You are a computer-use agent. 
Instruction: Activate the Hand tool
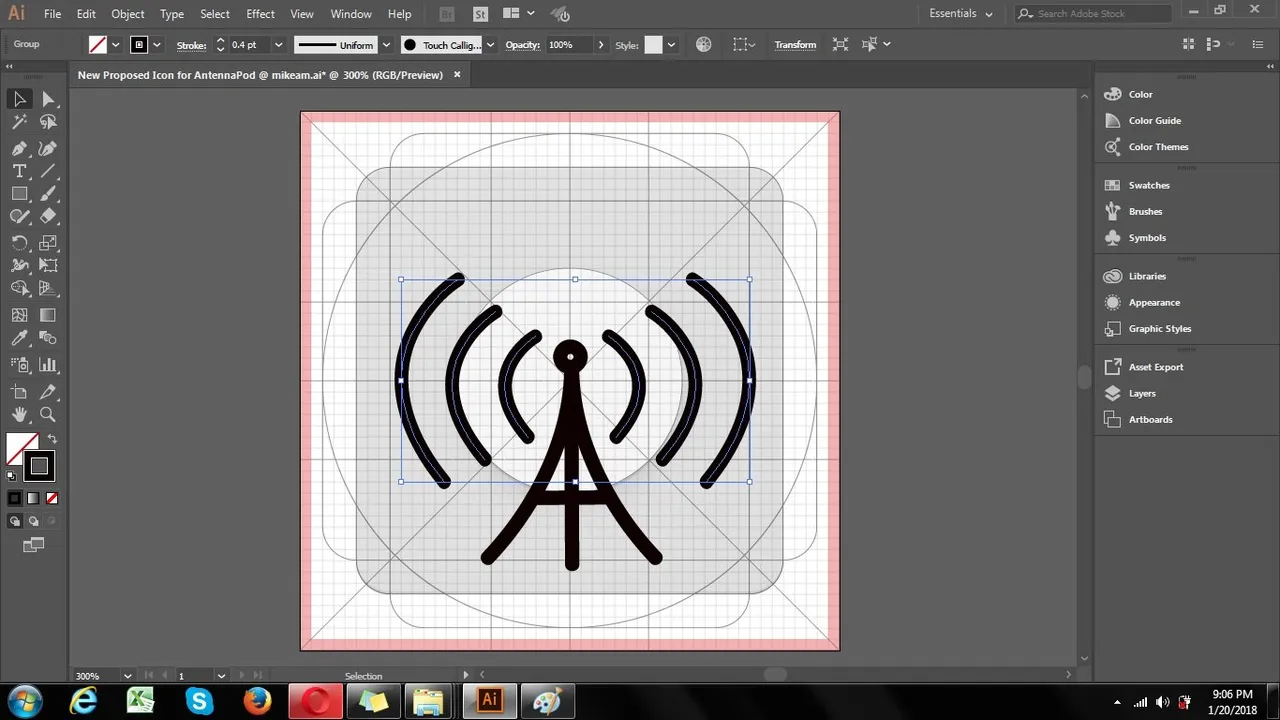(x=19, y=414)
